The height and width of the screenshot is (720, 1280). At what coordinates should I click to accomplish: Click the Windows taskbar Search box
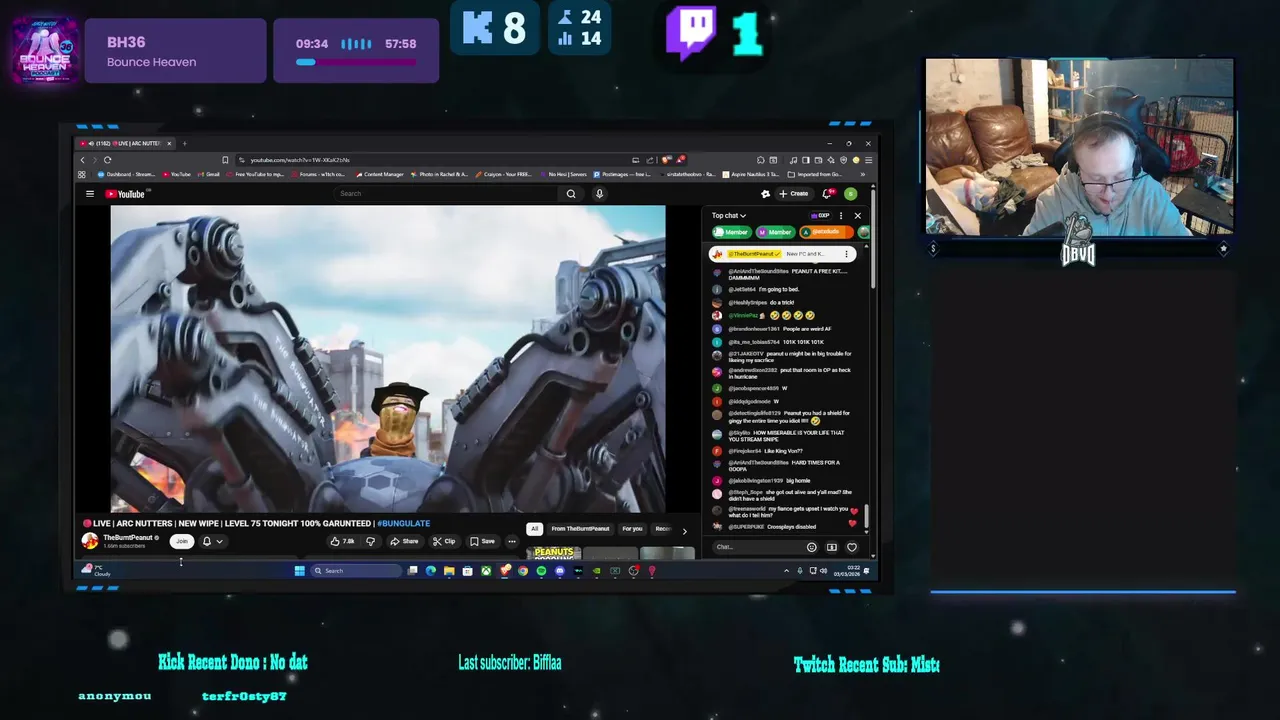tap(356, 571)
